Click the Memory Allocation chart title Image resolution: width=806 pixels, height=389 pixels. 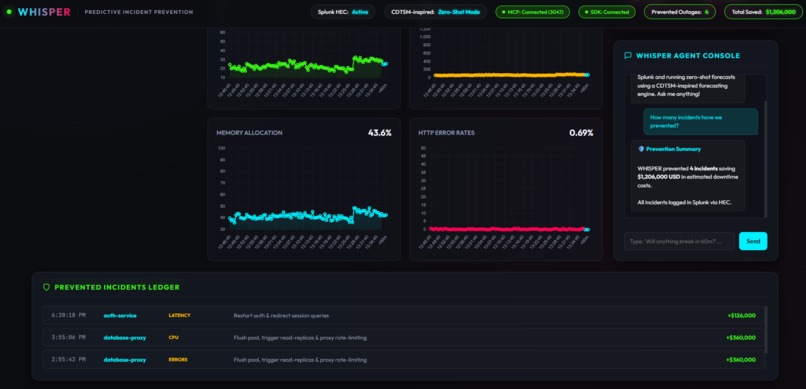point(249,133)
